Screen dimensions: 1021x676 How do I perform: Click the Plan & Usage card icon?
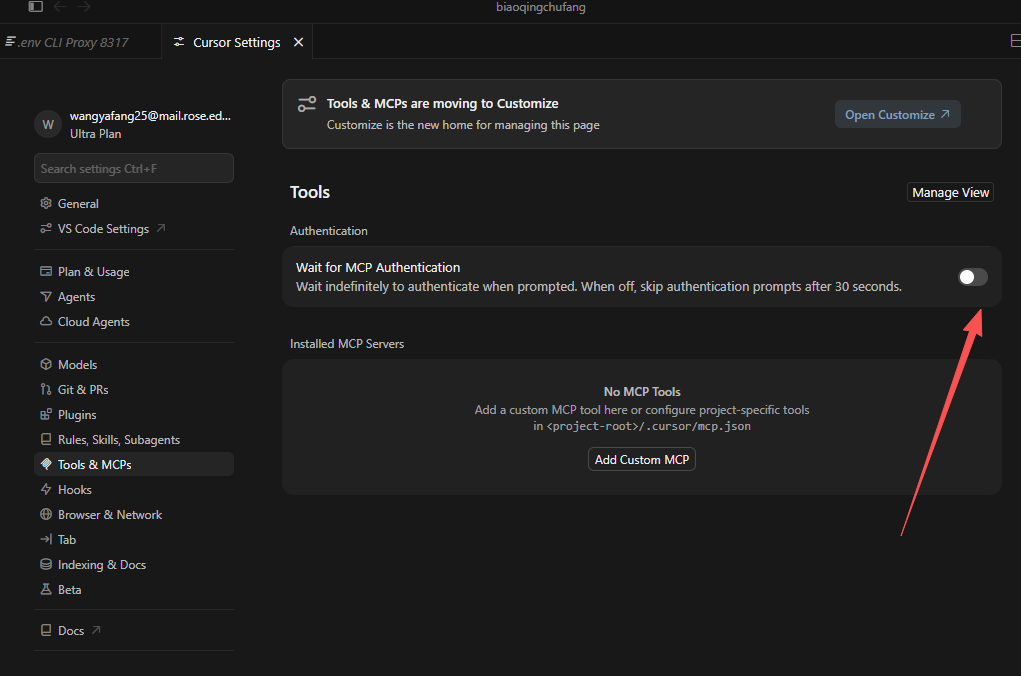click(46, 271)
